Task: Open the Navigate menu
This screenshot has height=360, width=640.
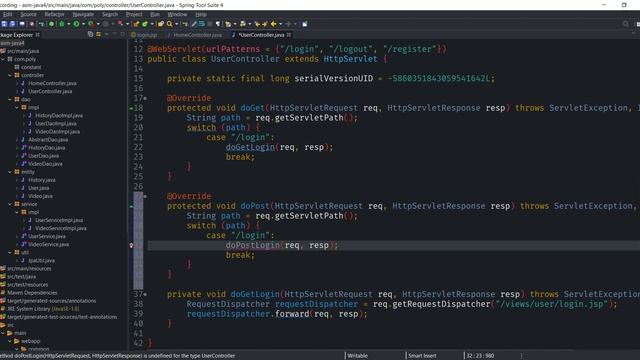Action: coord(83,14)
